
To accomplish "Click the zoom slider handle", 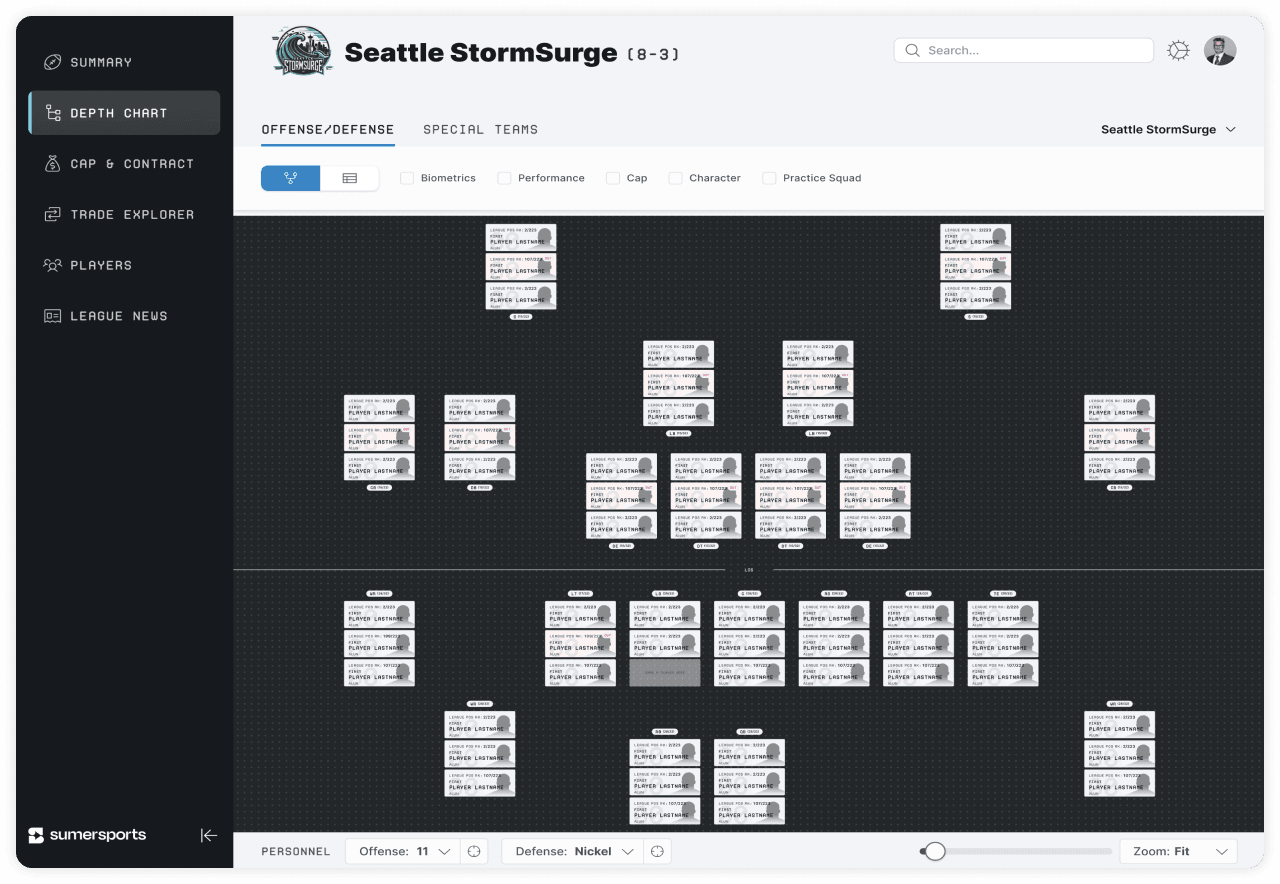I will tap(935, 851).
